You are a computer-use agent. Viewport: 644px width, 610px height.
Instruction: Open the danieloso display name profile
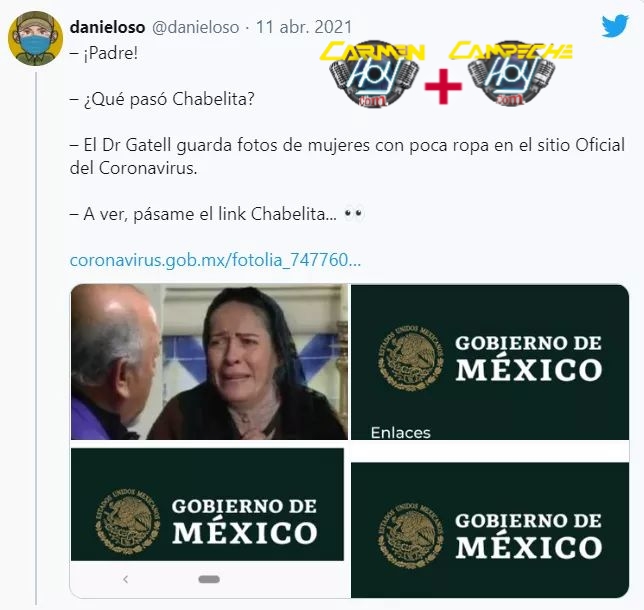click(x=107, y=28)
